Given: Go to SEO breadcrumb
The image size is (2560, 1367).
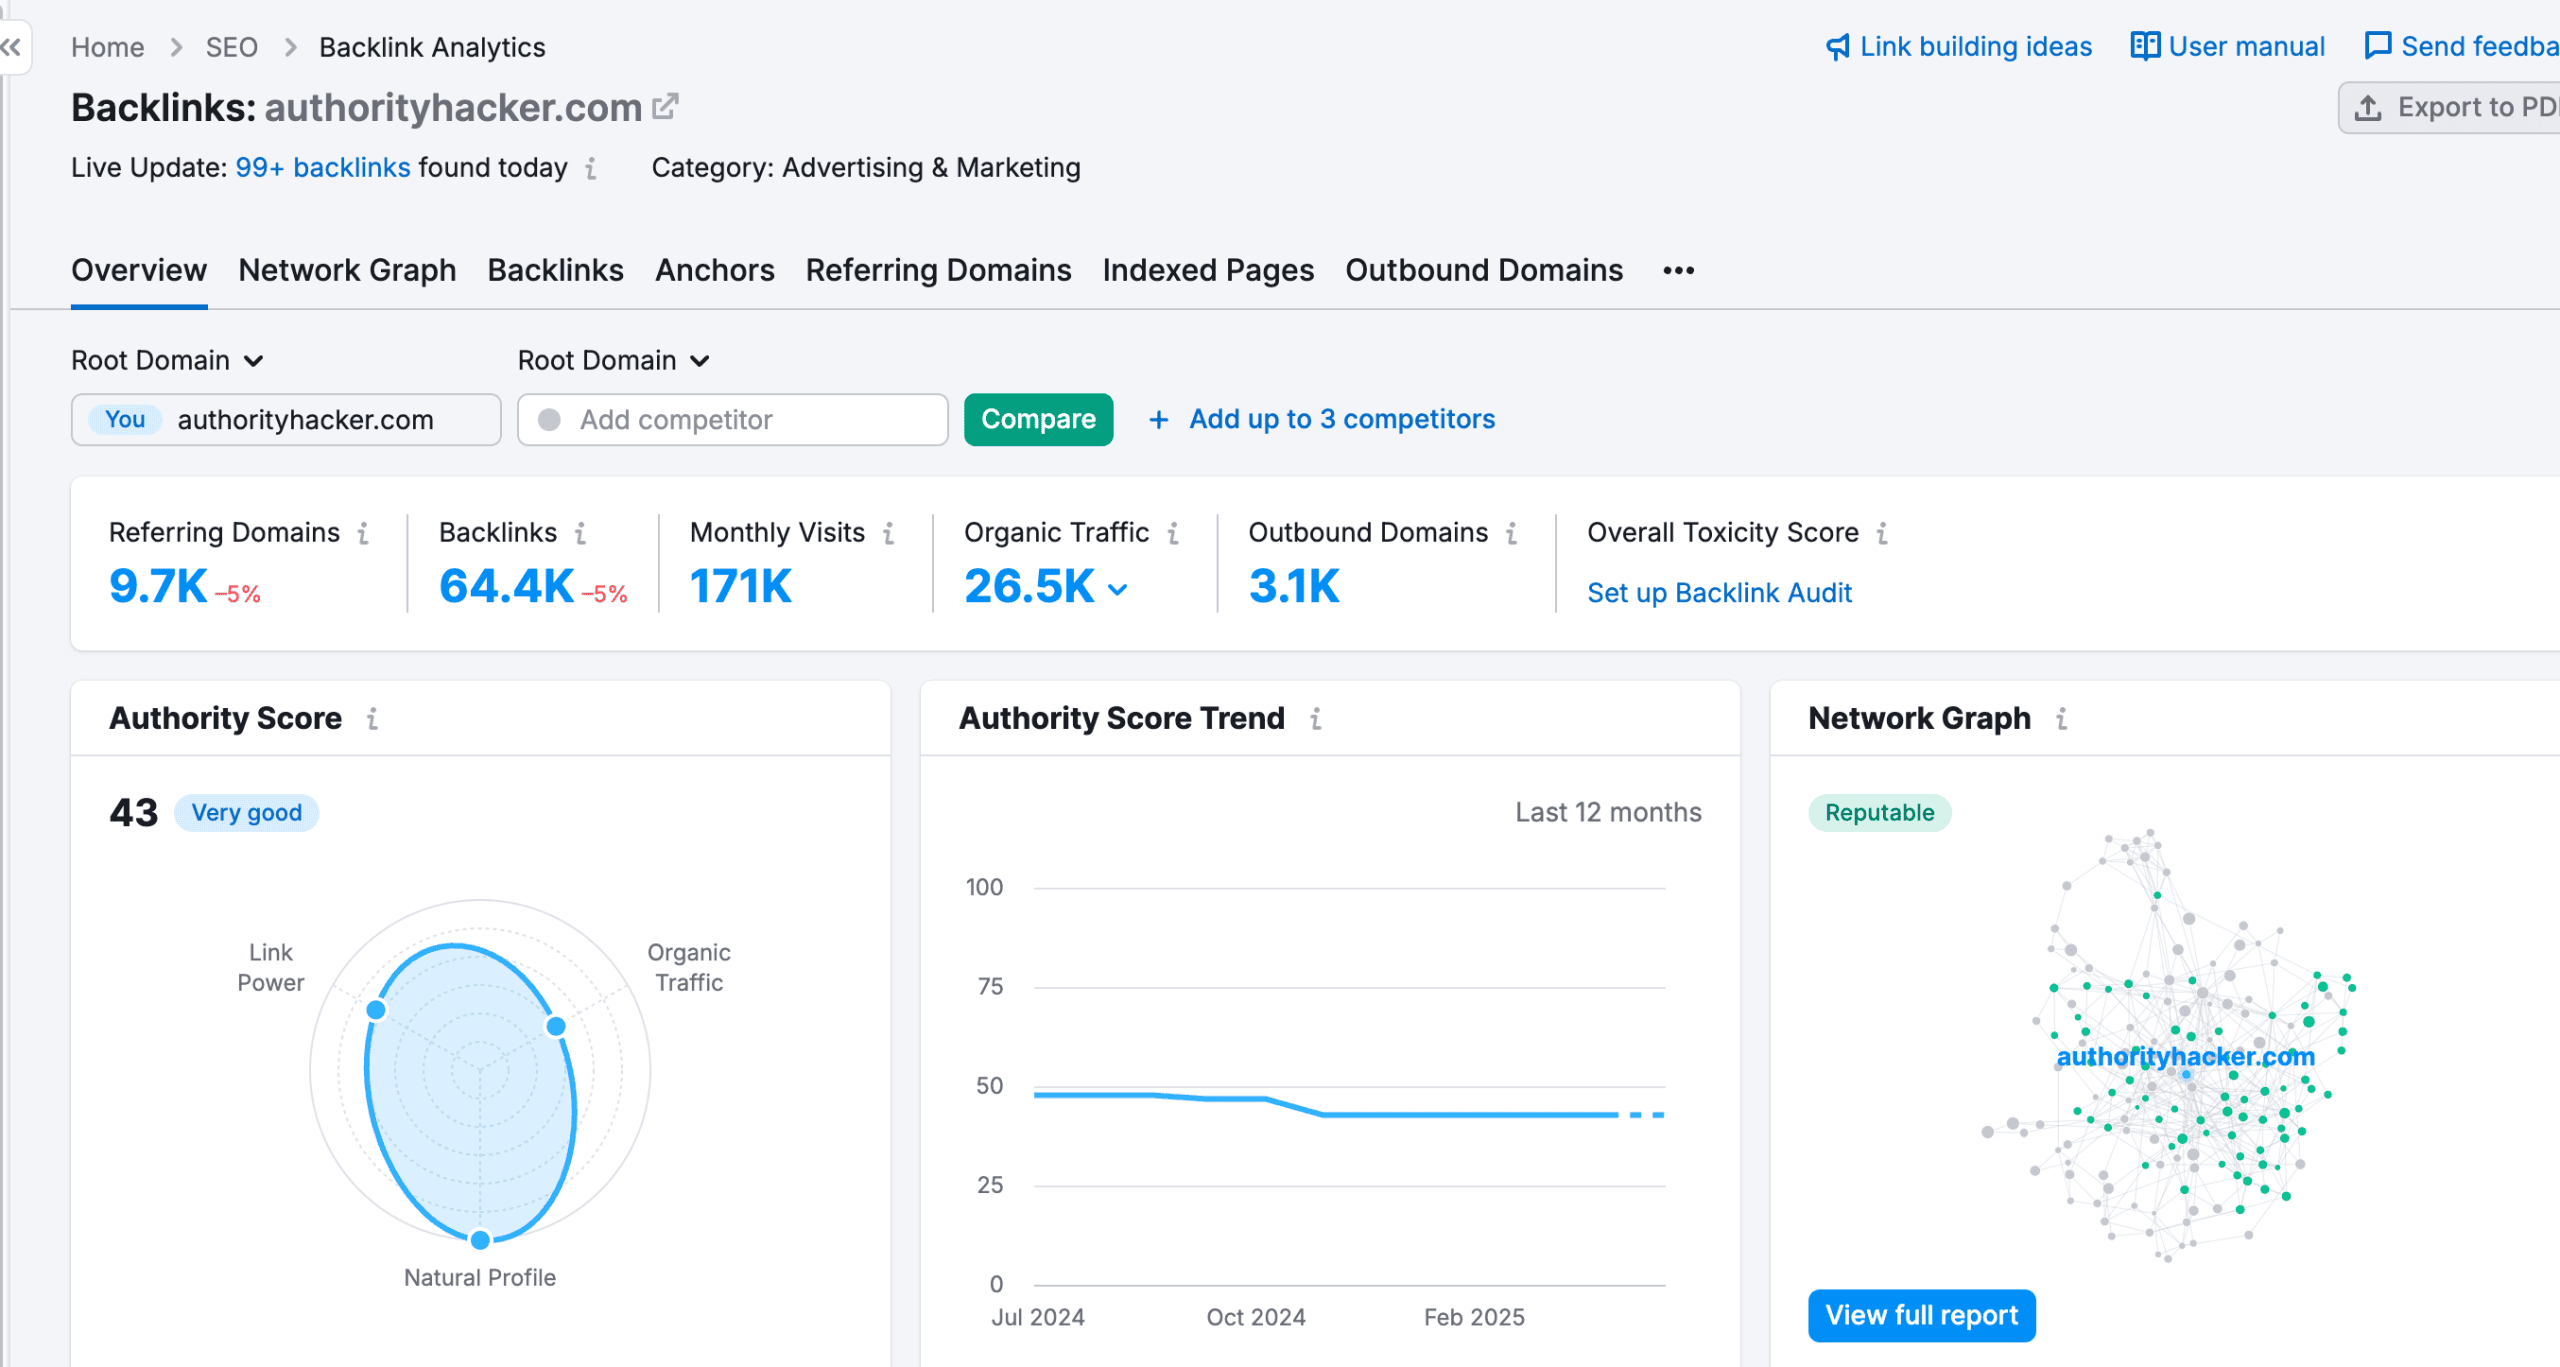Looking at the screenshot, I should pyautogui.click(x=231, y=47).
